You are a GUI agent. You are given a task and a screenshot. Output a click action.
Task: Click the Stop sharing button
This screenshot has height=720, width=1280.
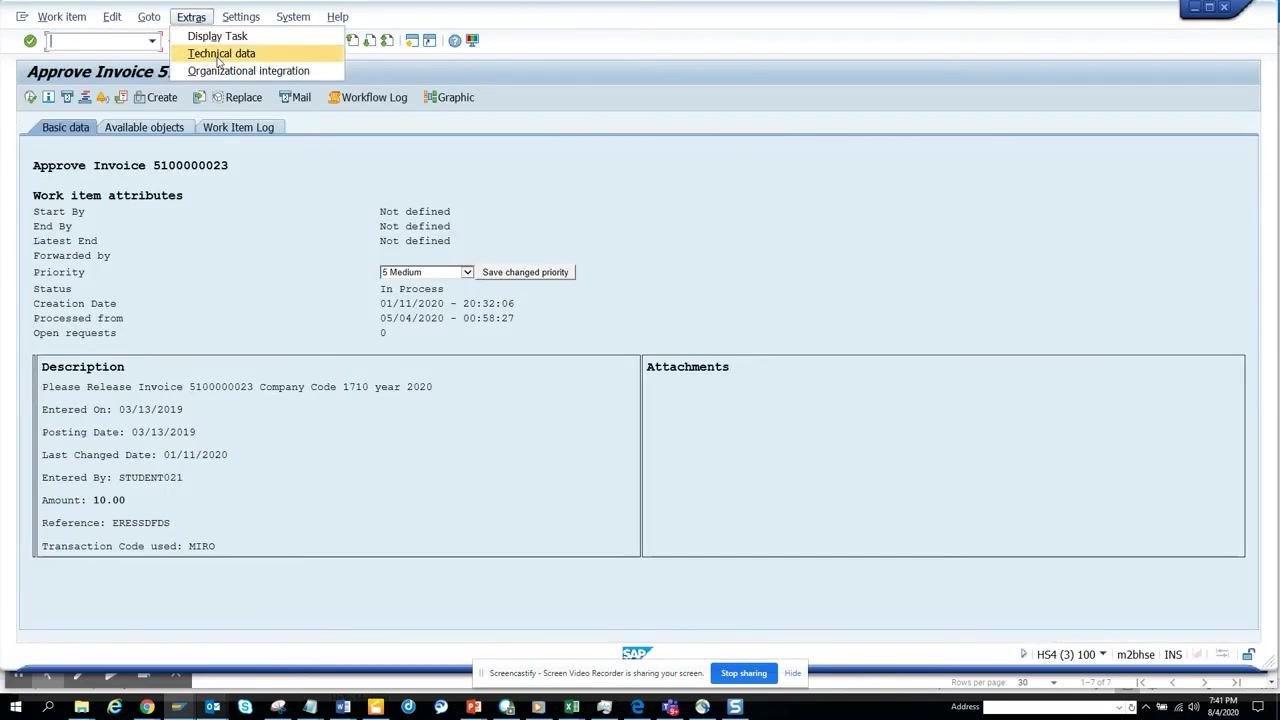click(744, 673)
